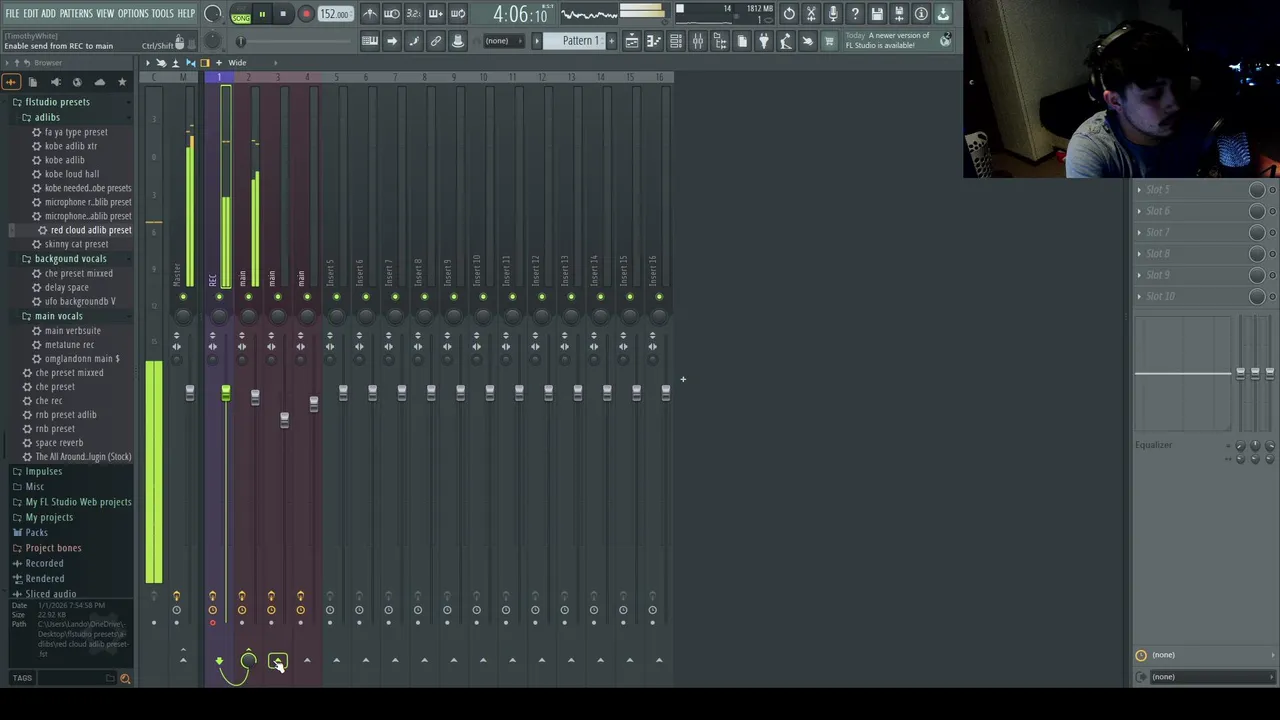Click the project info icon
Screen dimensions: 1280x720
click(921, 14)
